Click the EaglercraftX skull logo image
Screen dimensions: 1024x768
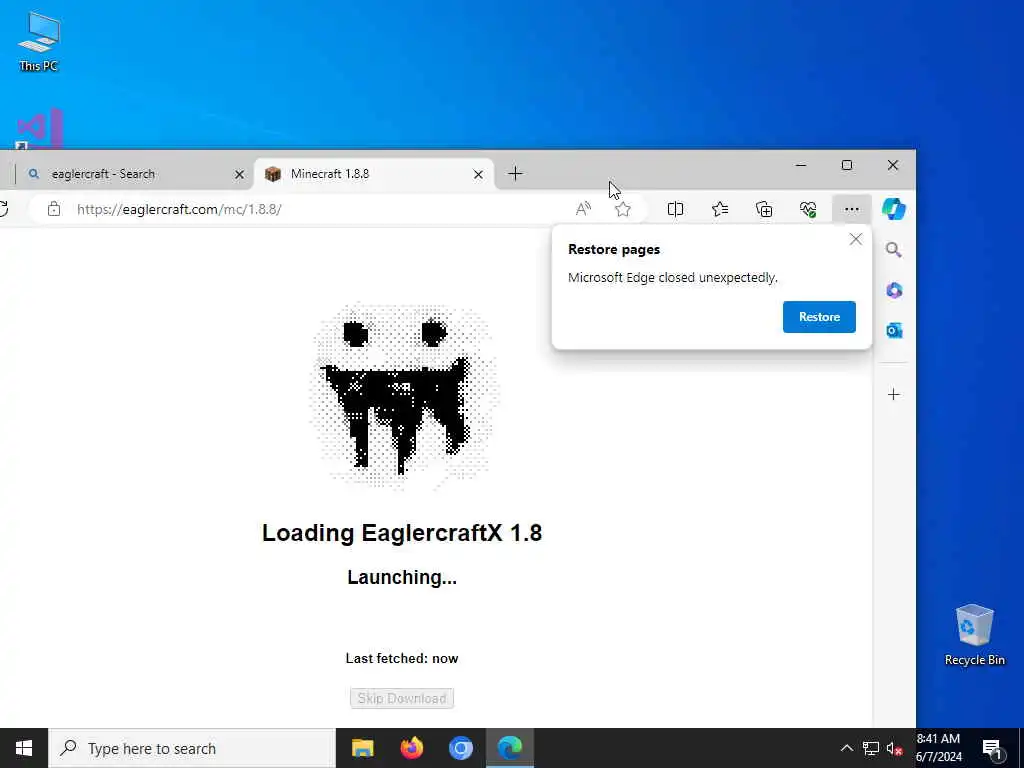404,394
